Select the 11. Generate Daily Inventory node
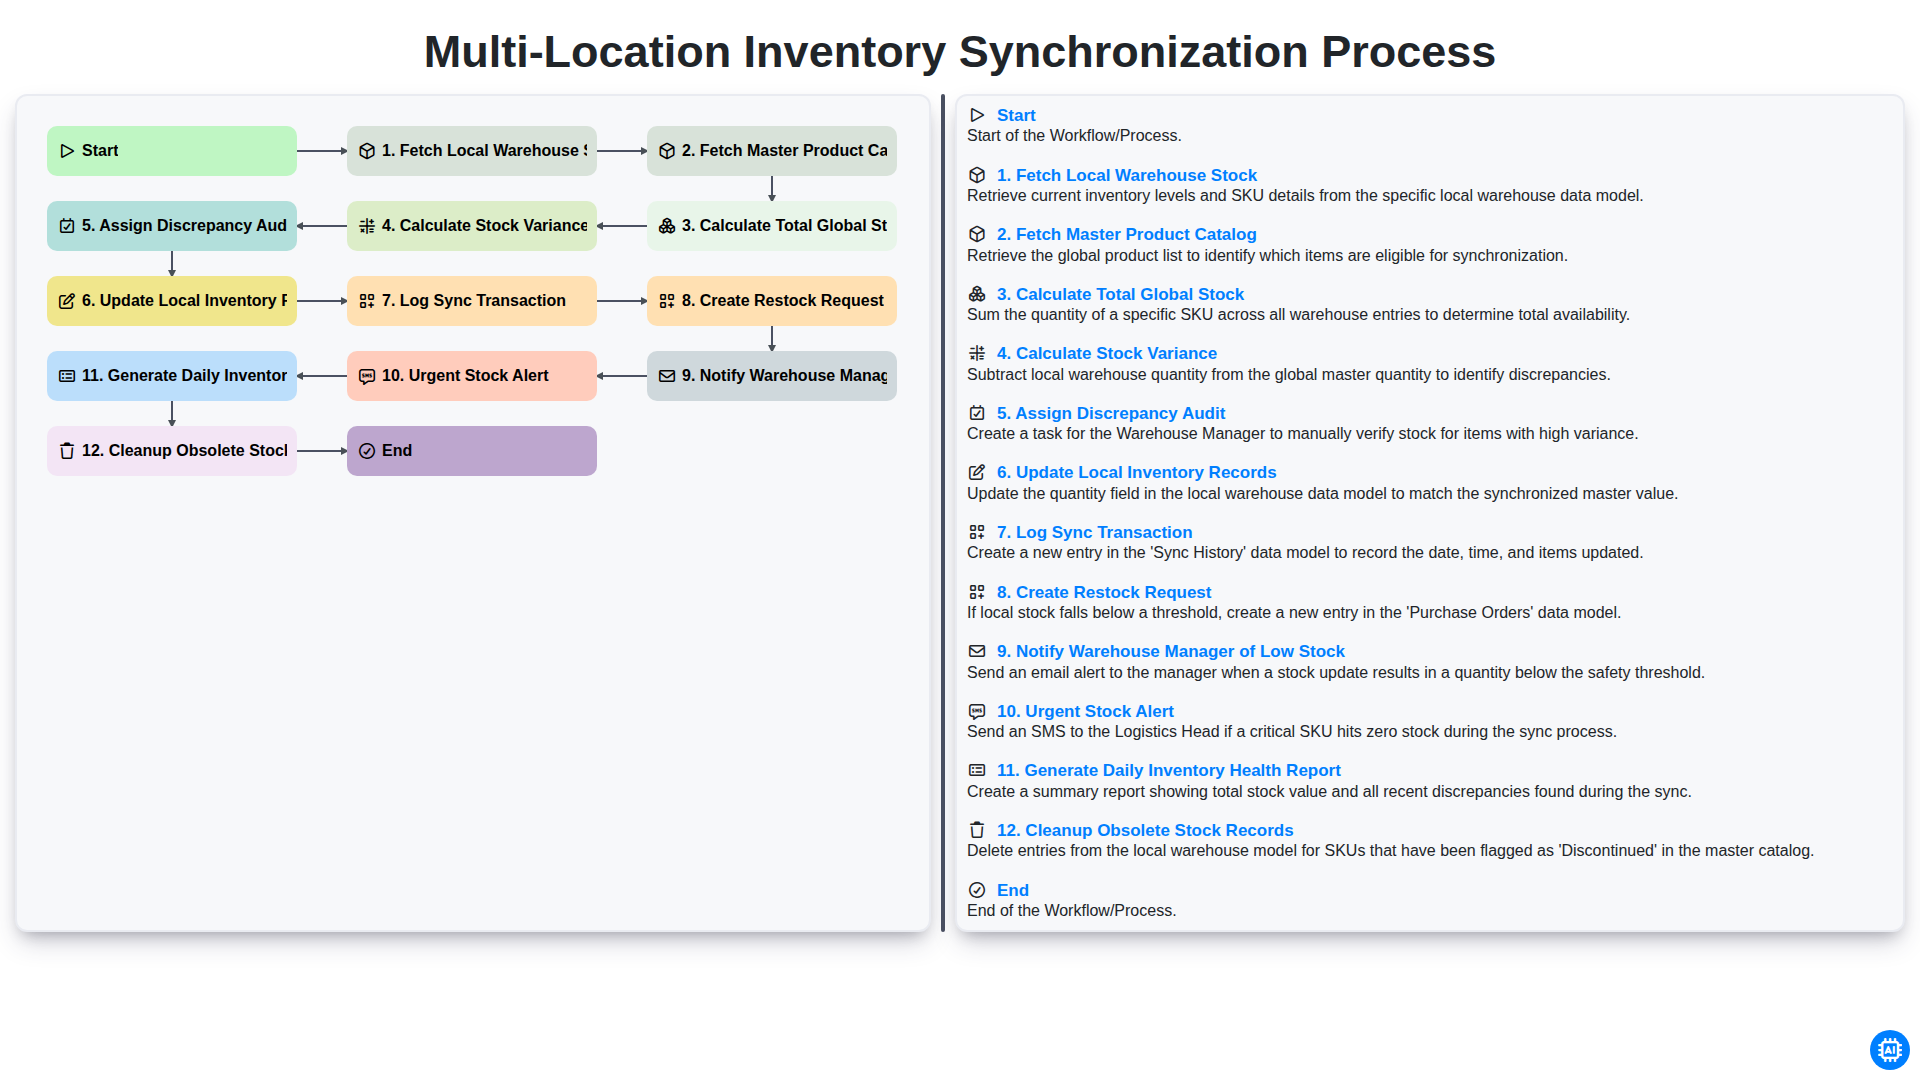This screenshot has height=1080, width=1920. [x=172, y=376]
